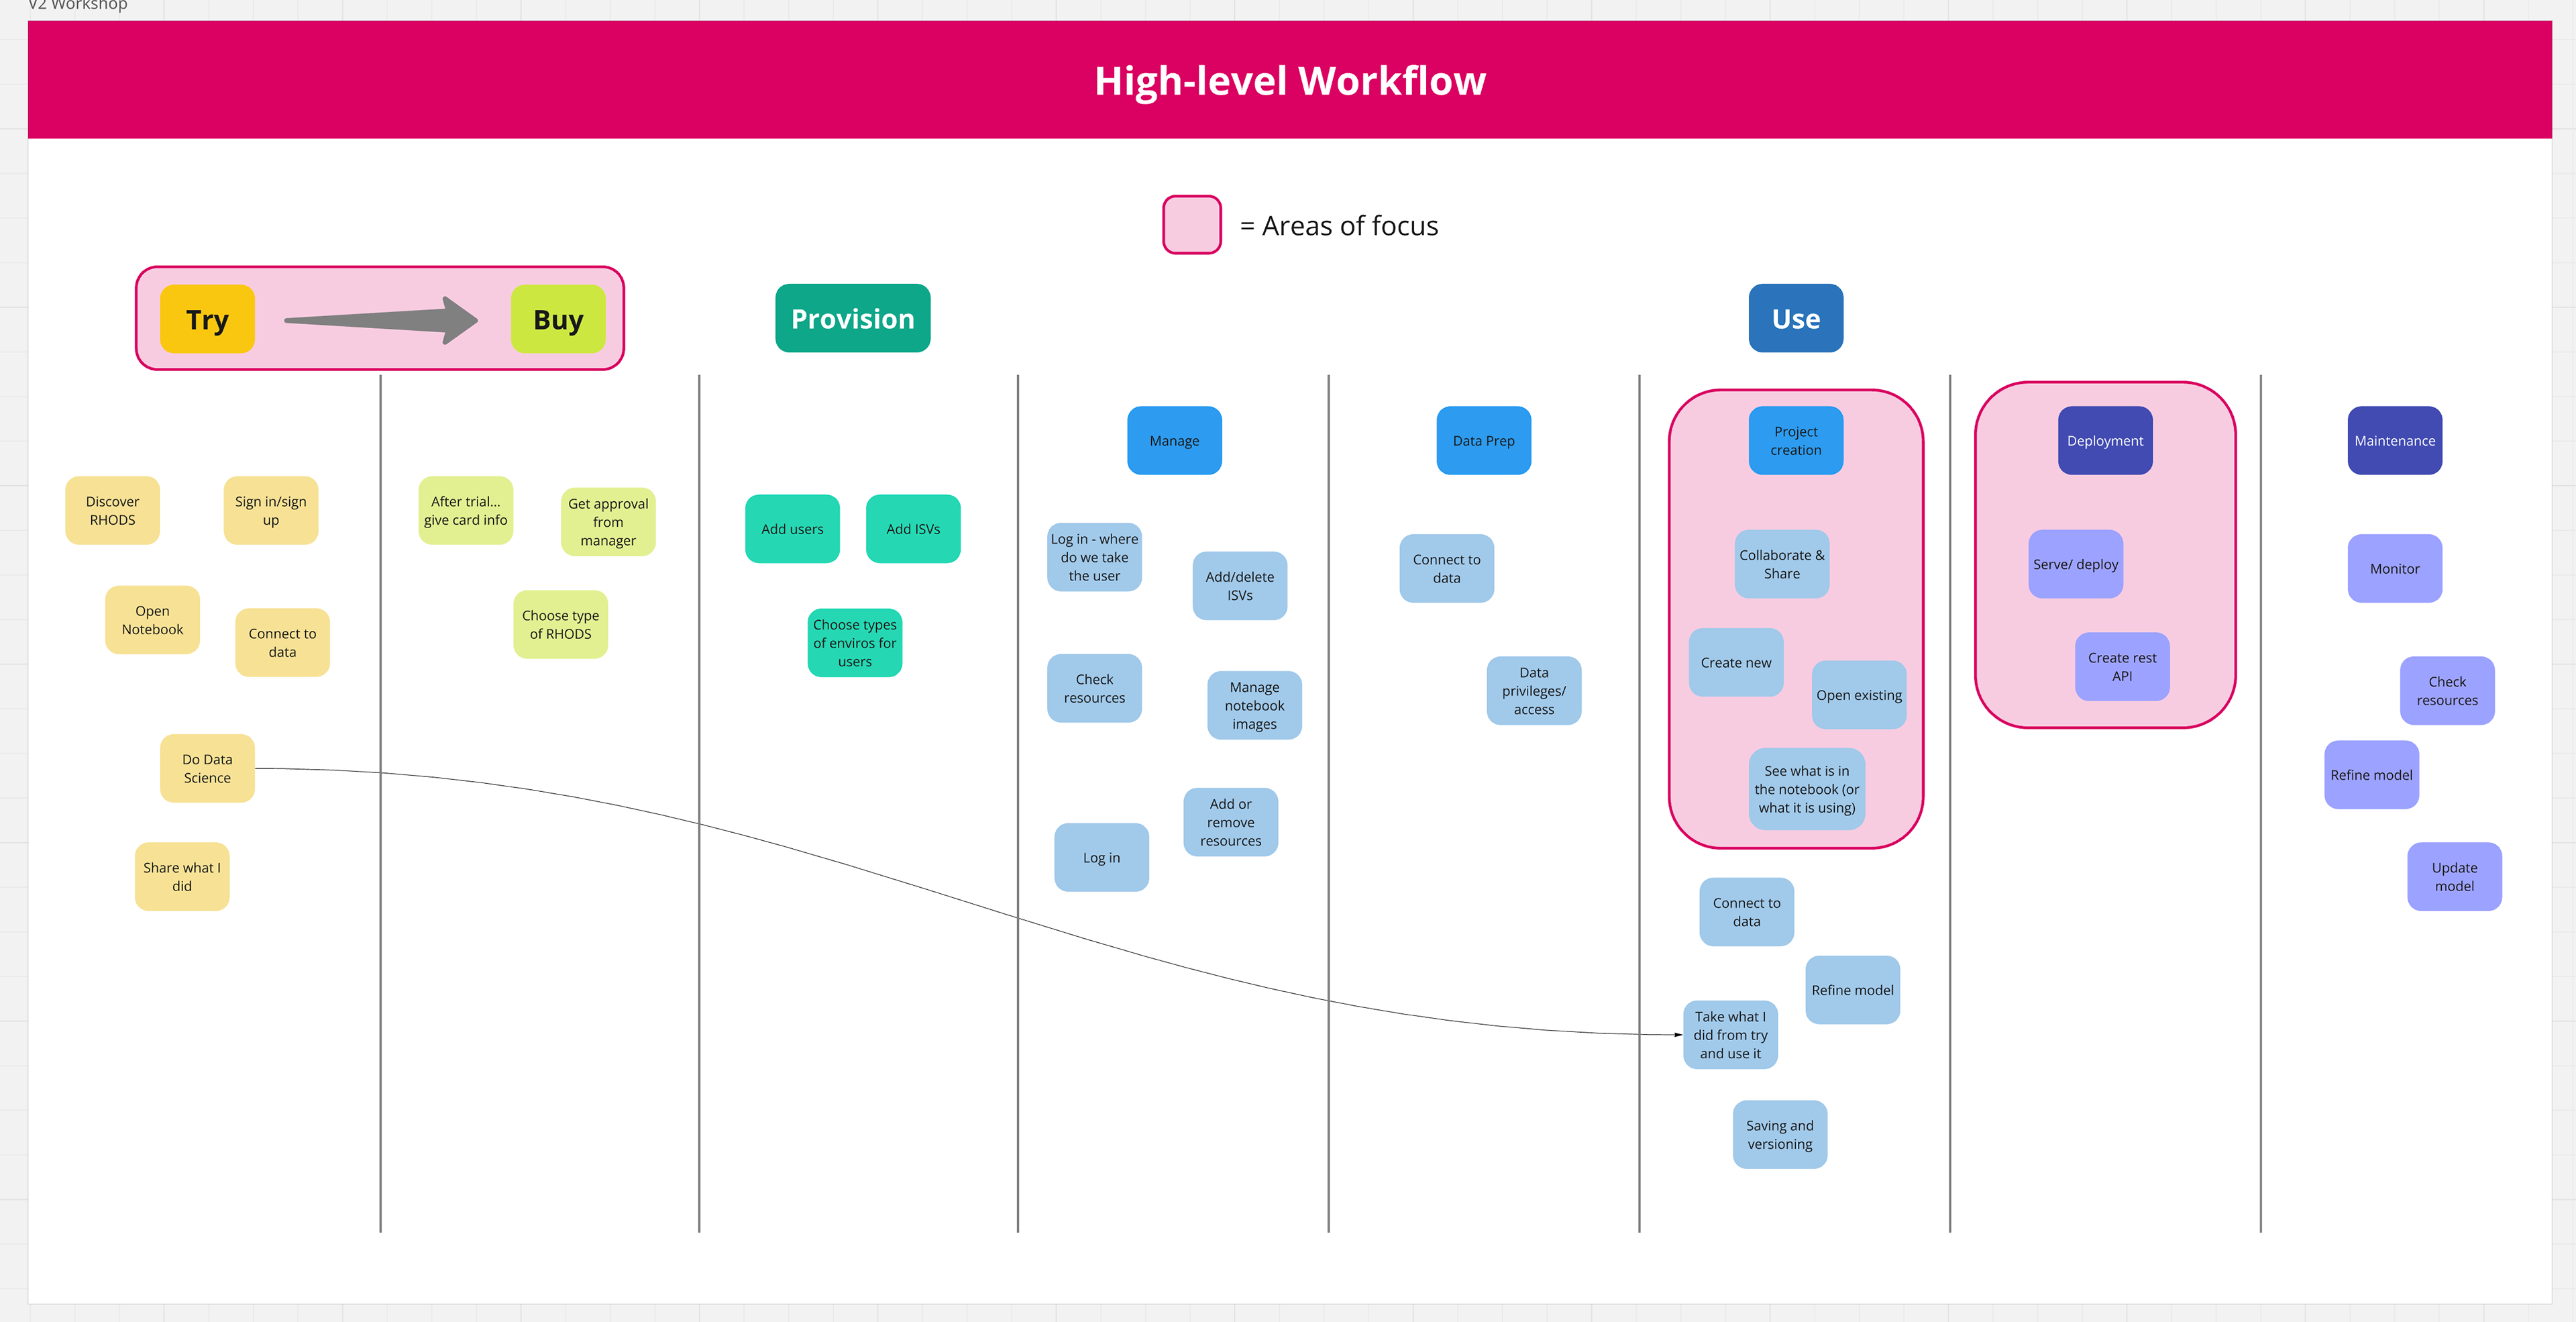The height and width of the screenshot is (1322, 2576).
Task: Click the Do Data Science sticky note
Action: coord(207,768)
